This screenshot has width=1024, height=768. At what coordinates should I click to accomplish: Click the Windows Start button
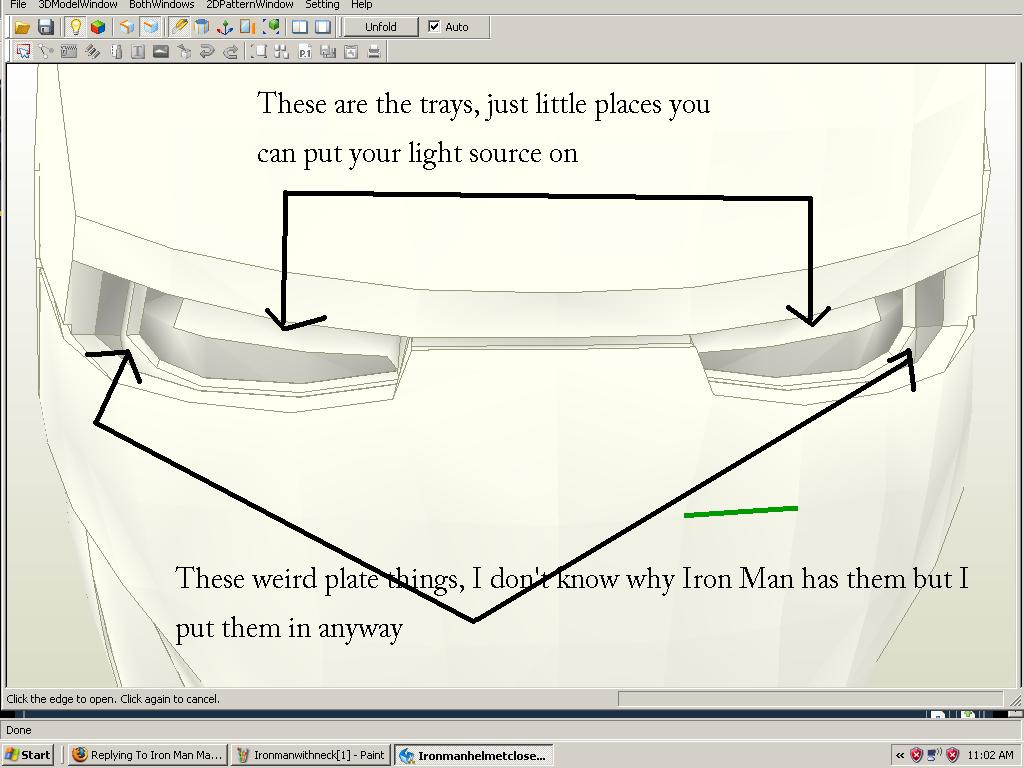pyautogui.click(x=27, y=755)
